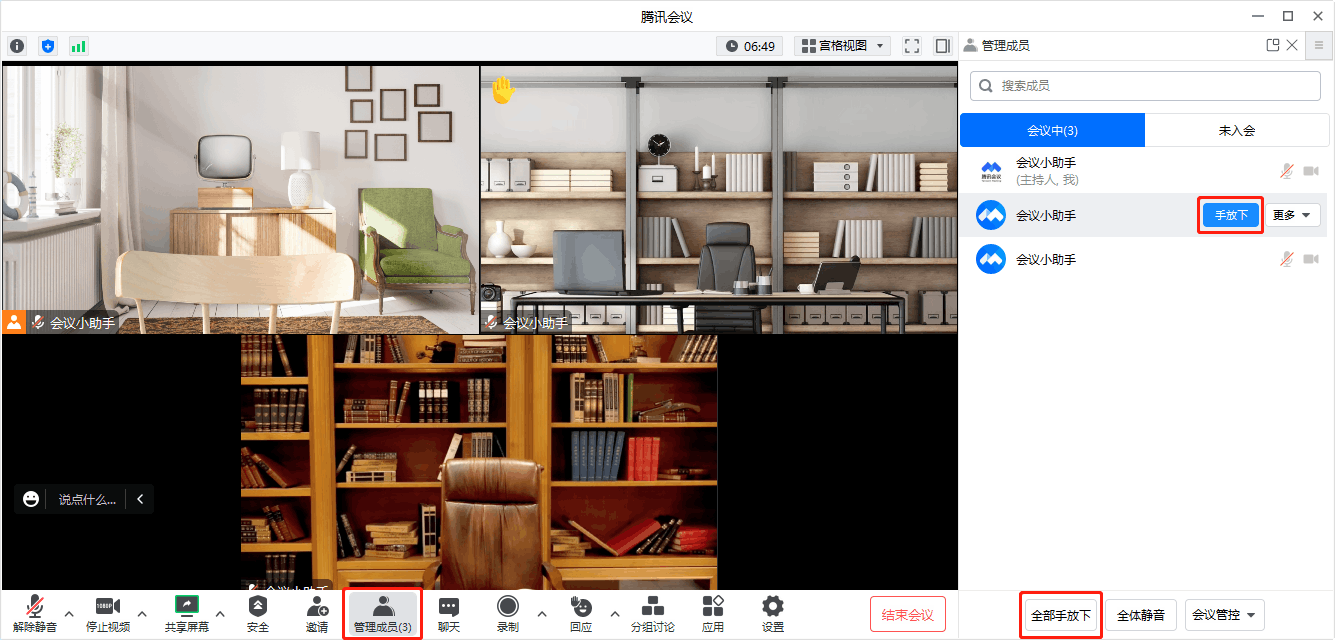Image resolution: width=1335 pixels, height=640 pixels.
Task: Unmute microphone with 解除静音
Action: tap(35, 614)
